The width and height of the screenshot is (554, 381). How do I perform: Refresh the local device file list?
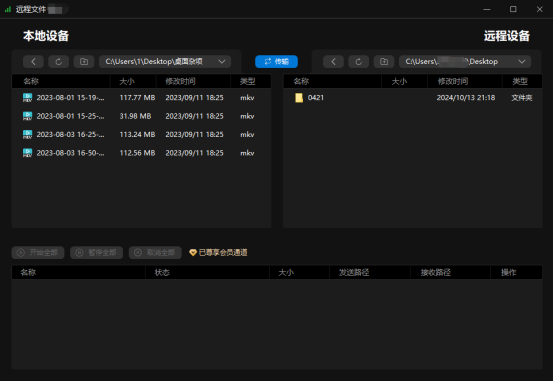[59, 61]
